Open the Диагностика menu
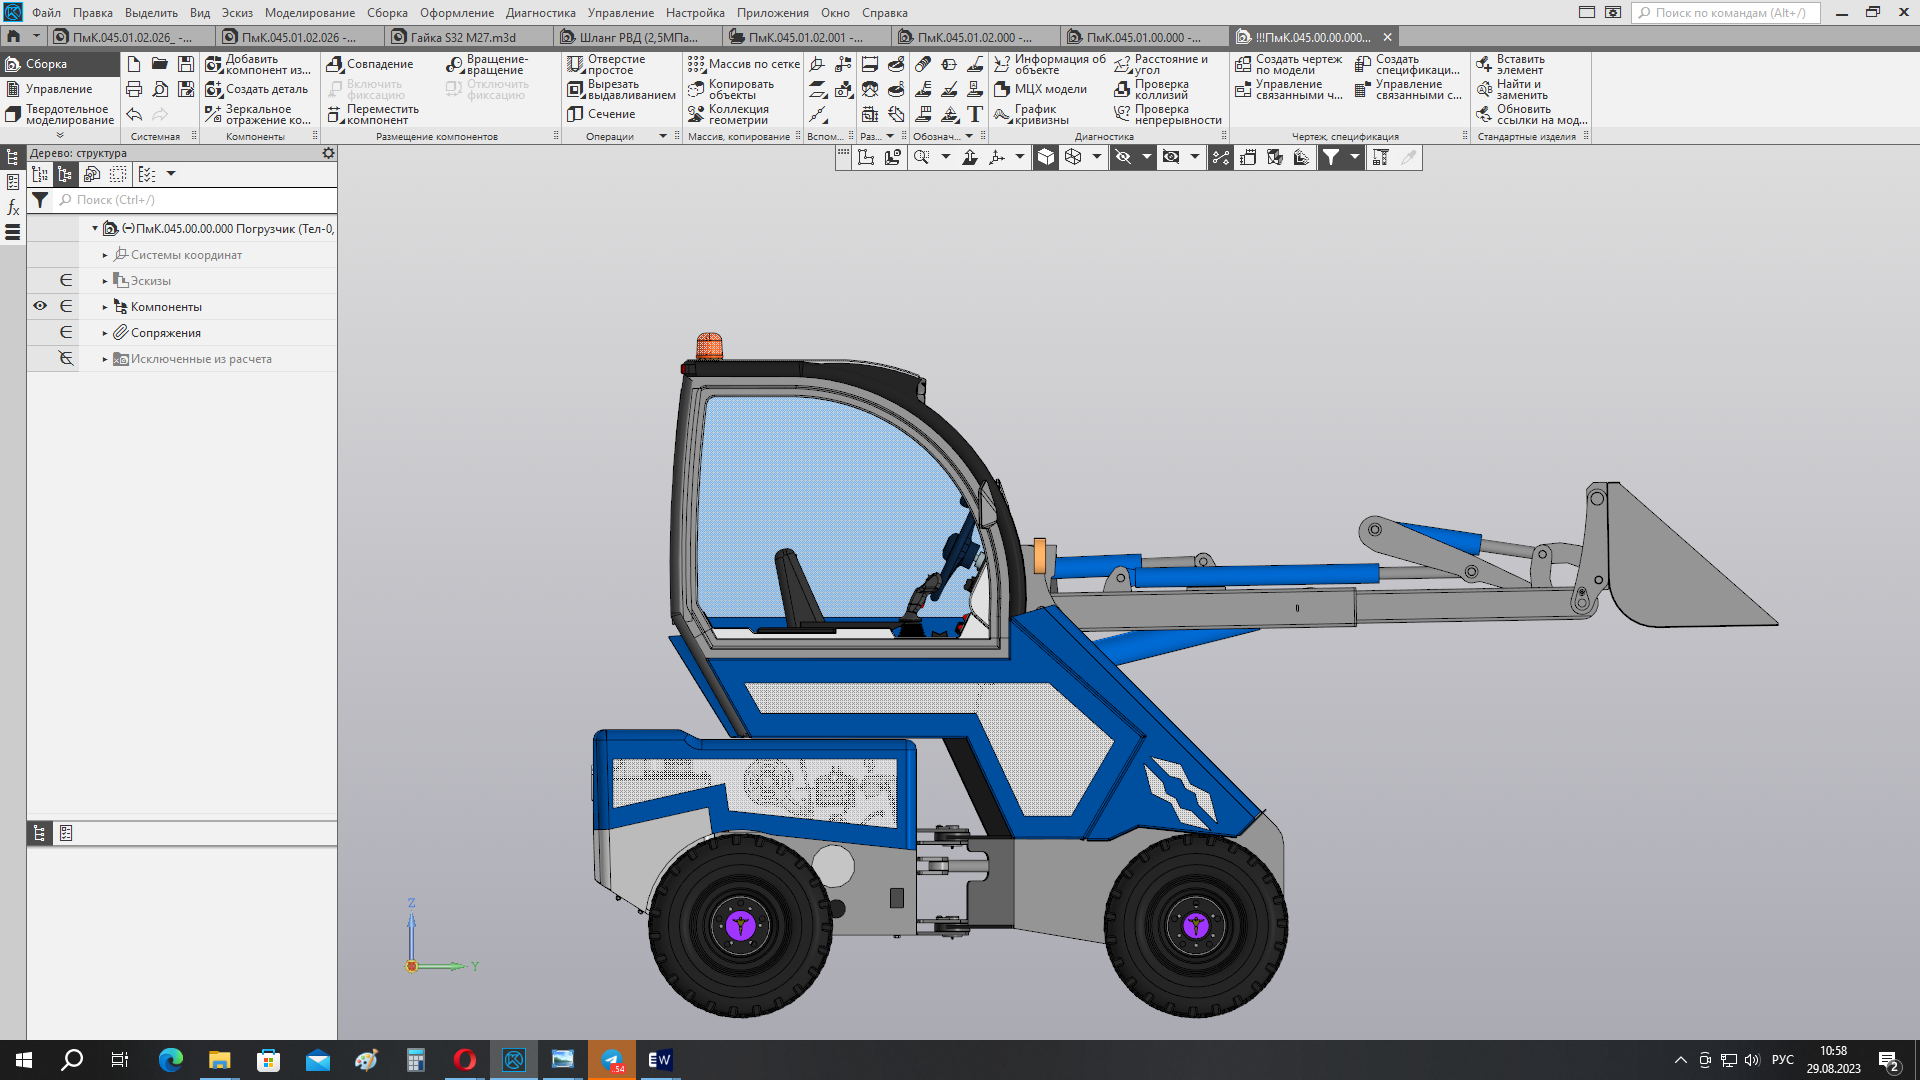Screen dimensions: 1920x1080 click(540, 13)
